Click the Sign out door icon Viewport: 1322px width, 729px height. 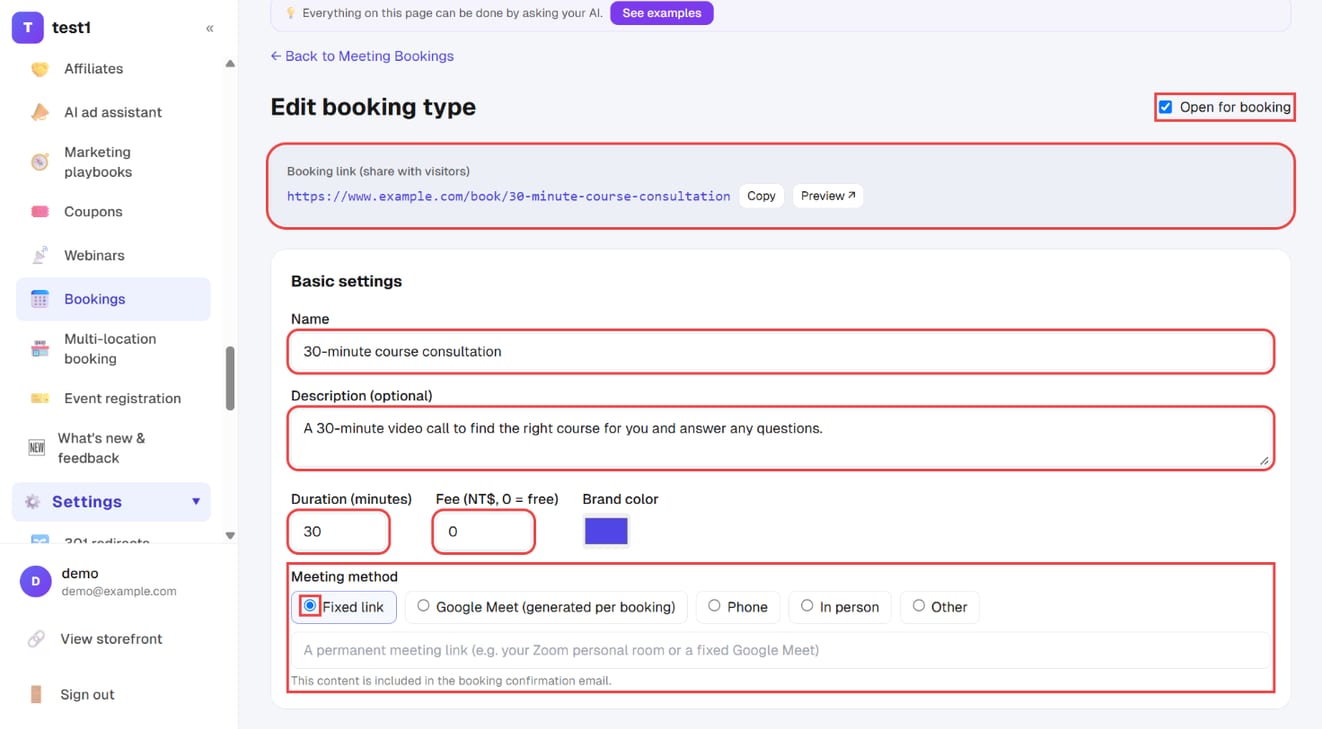(36, 694)
